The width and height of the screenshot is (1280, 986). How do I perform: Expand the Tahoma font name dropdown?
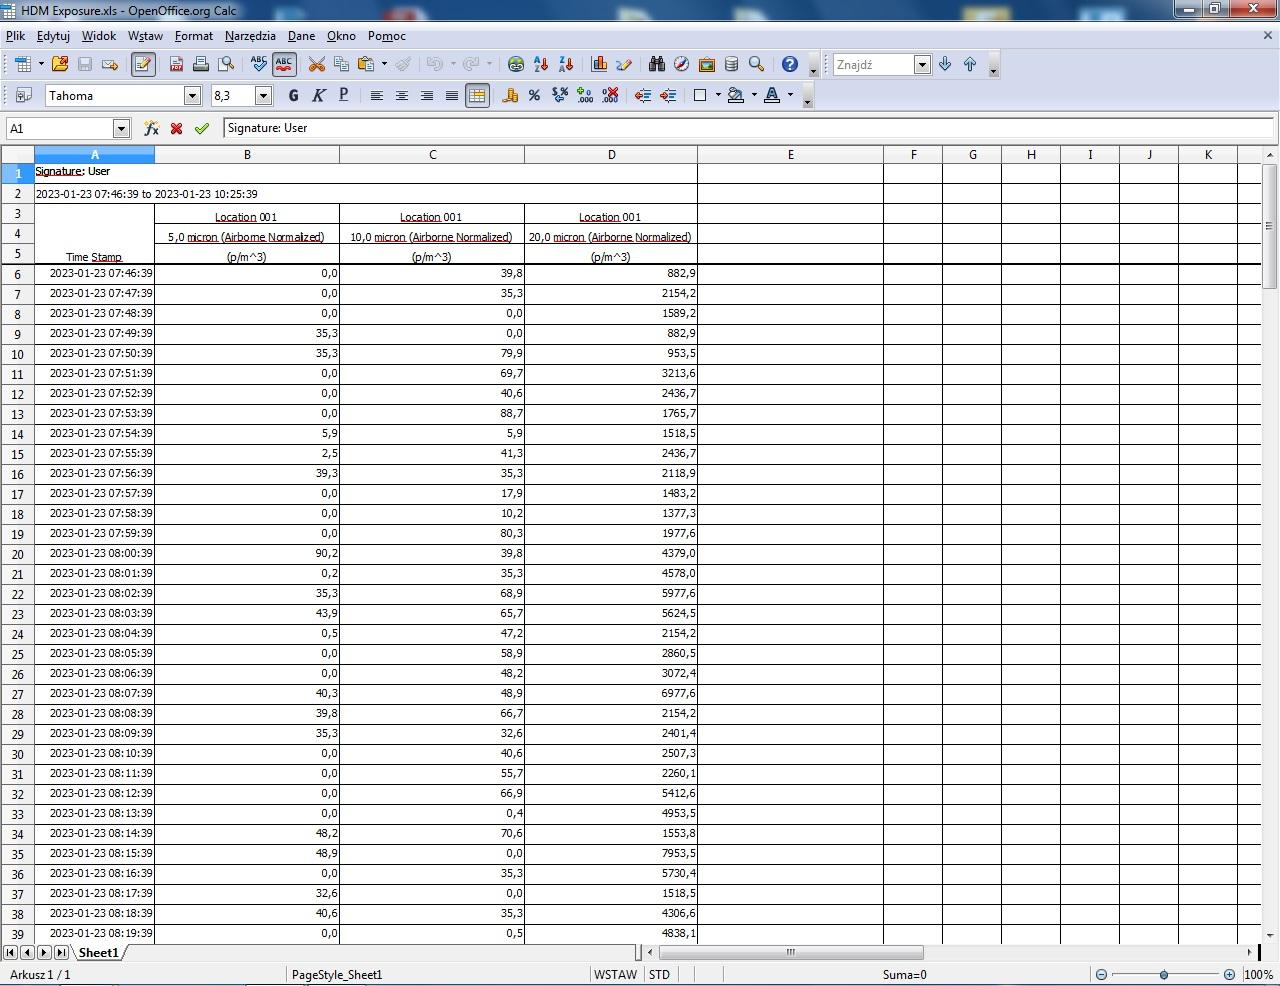[x=192, y=96]
